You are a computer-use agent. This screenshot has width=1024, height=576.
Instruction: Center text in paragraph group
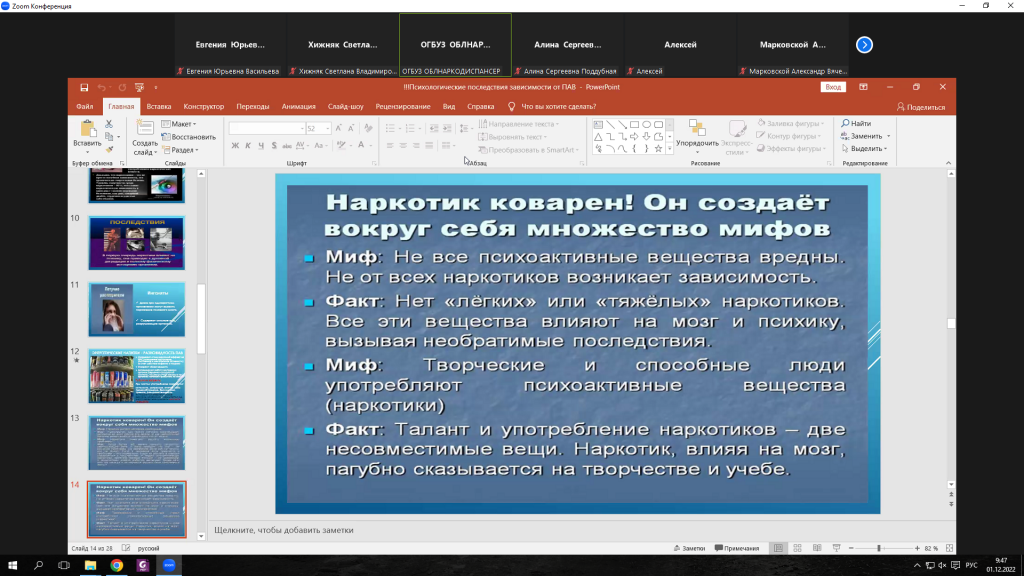403,146
